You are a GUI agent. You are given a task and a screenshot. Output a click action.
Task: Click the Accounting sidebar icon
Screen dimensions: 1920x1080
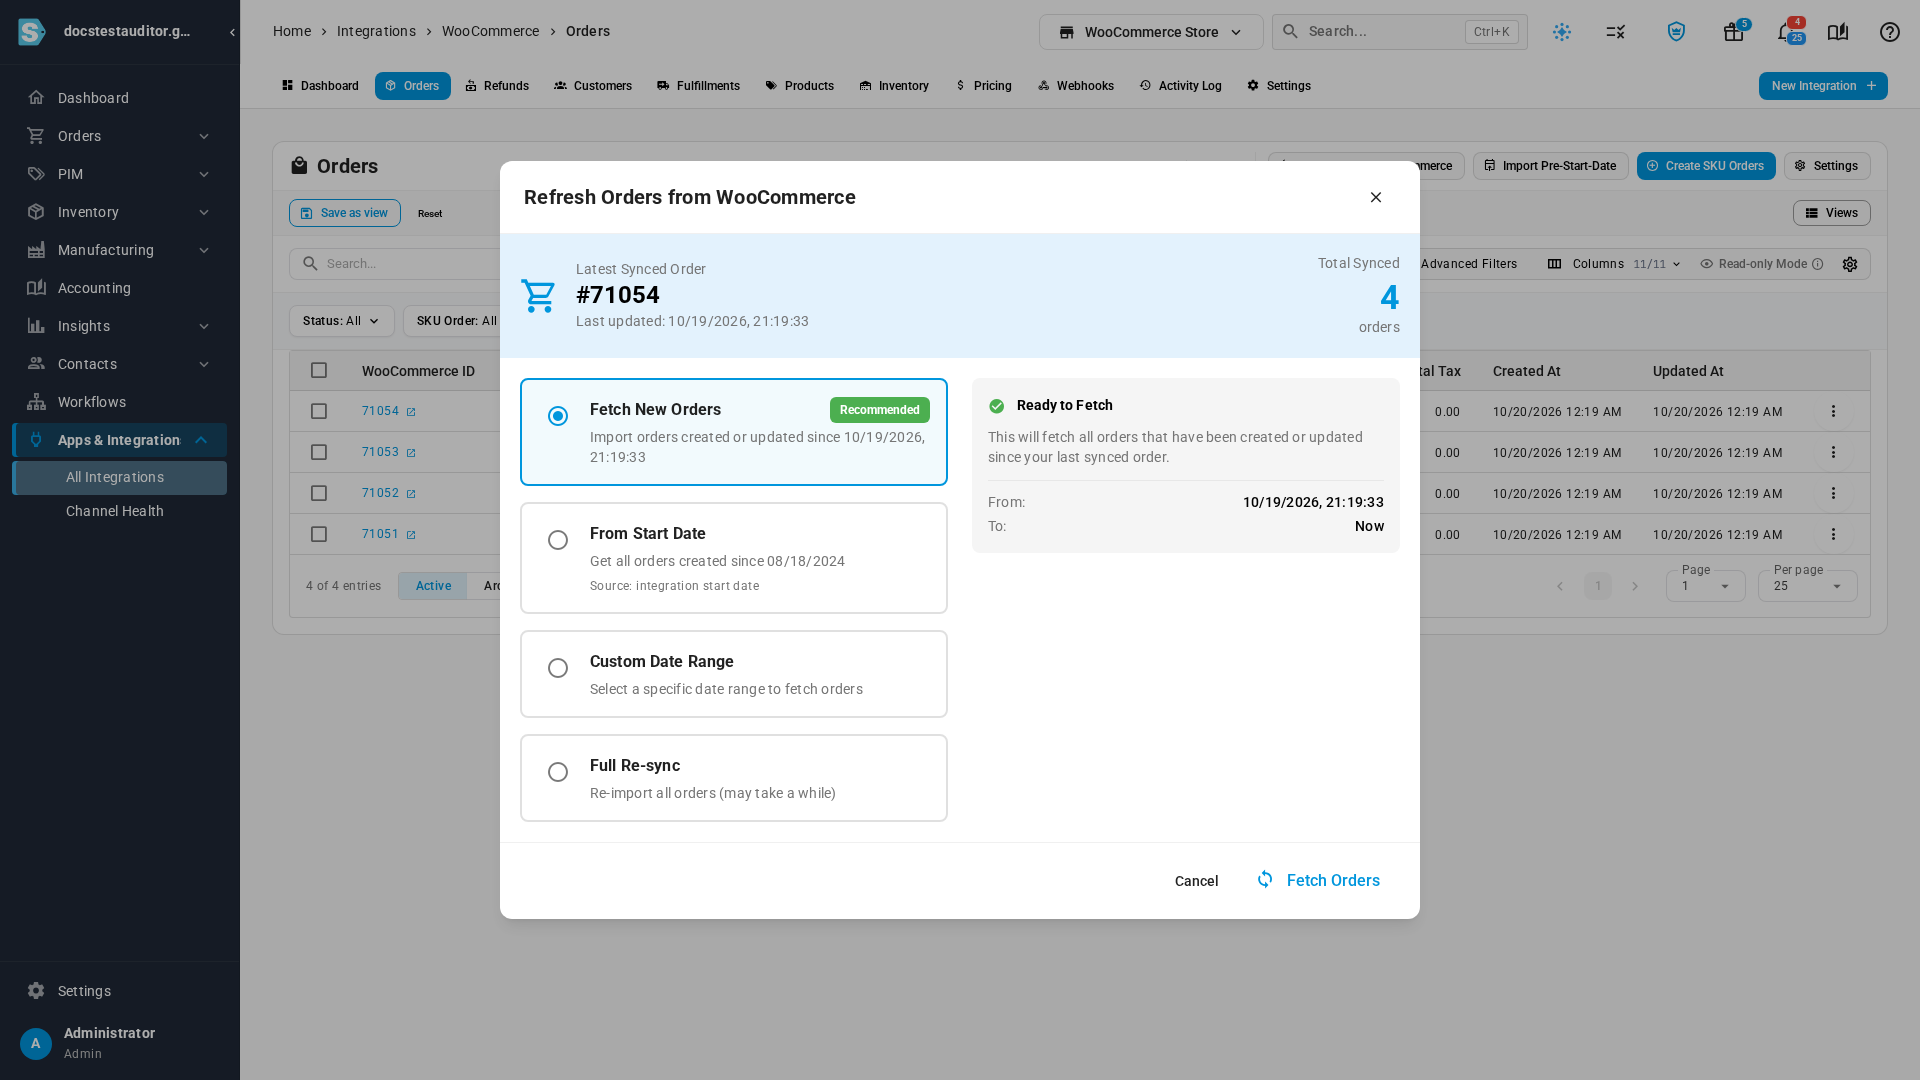coord(37,288)
